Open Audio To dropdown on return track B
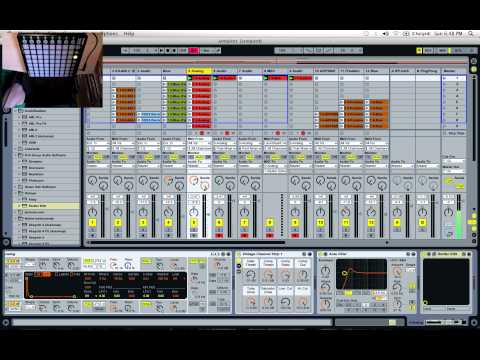 (x=427, y=166)
